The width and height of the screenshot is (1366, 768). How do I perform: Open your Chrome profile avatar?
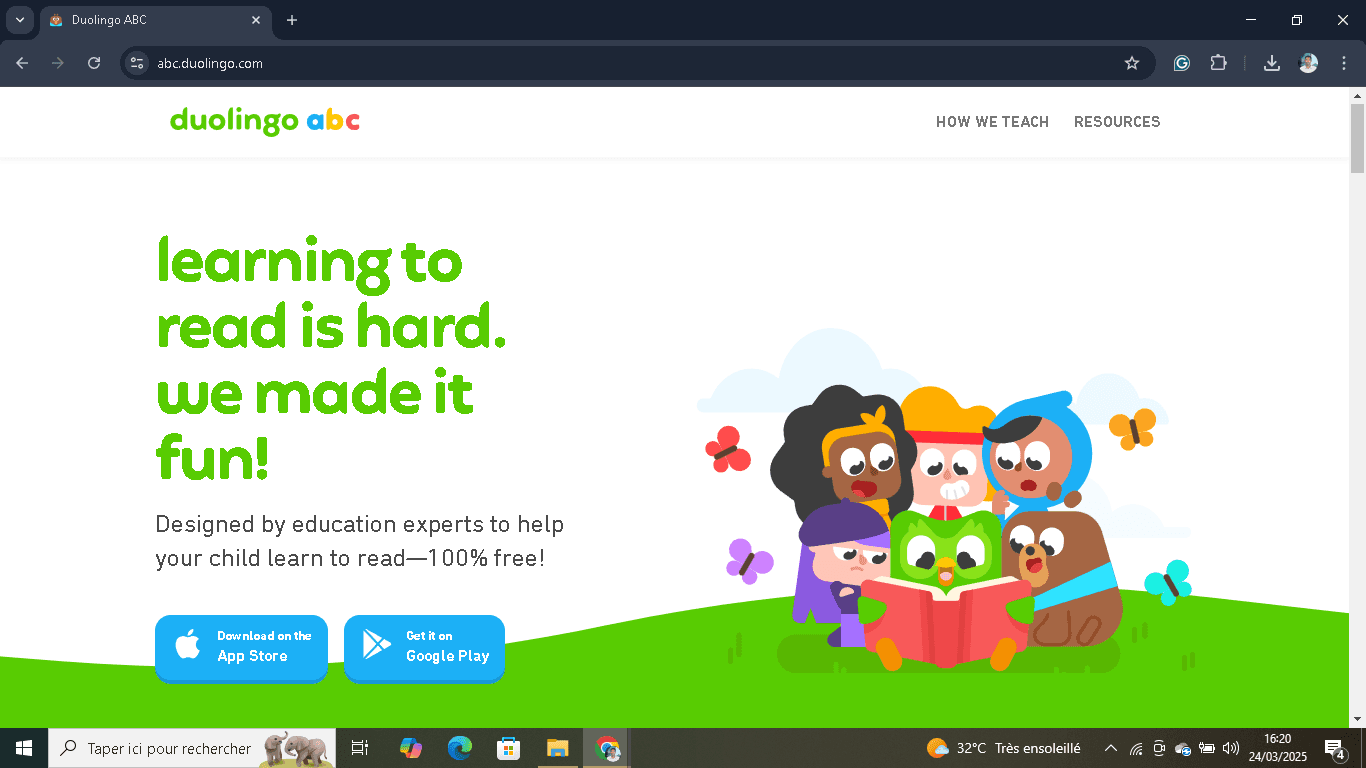[x=1307, y=62]
